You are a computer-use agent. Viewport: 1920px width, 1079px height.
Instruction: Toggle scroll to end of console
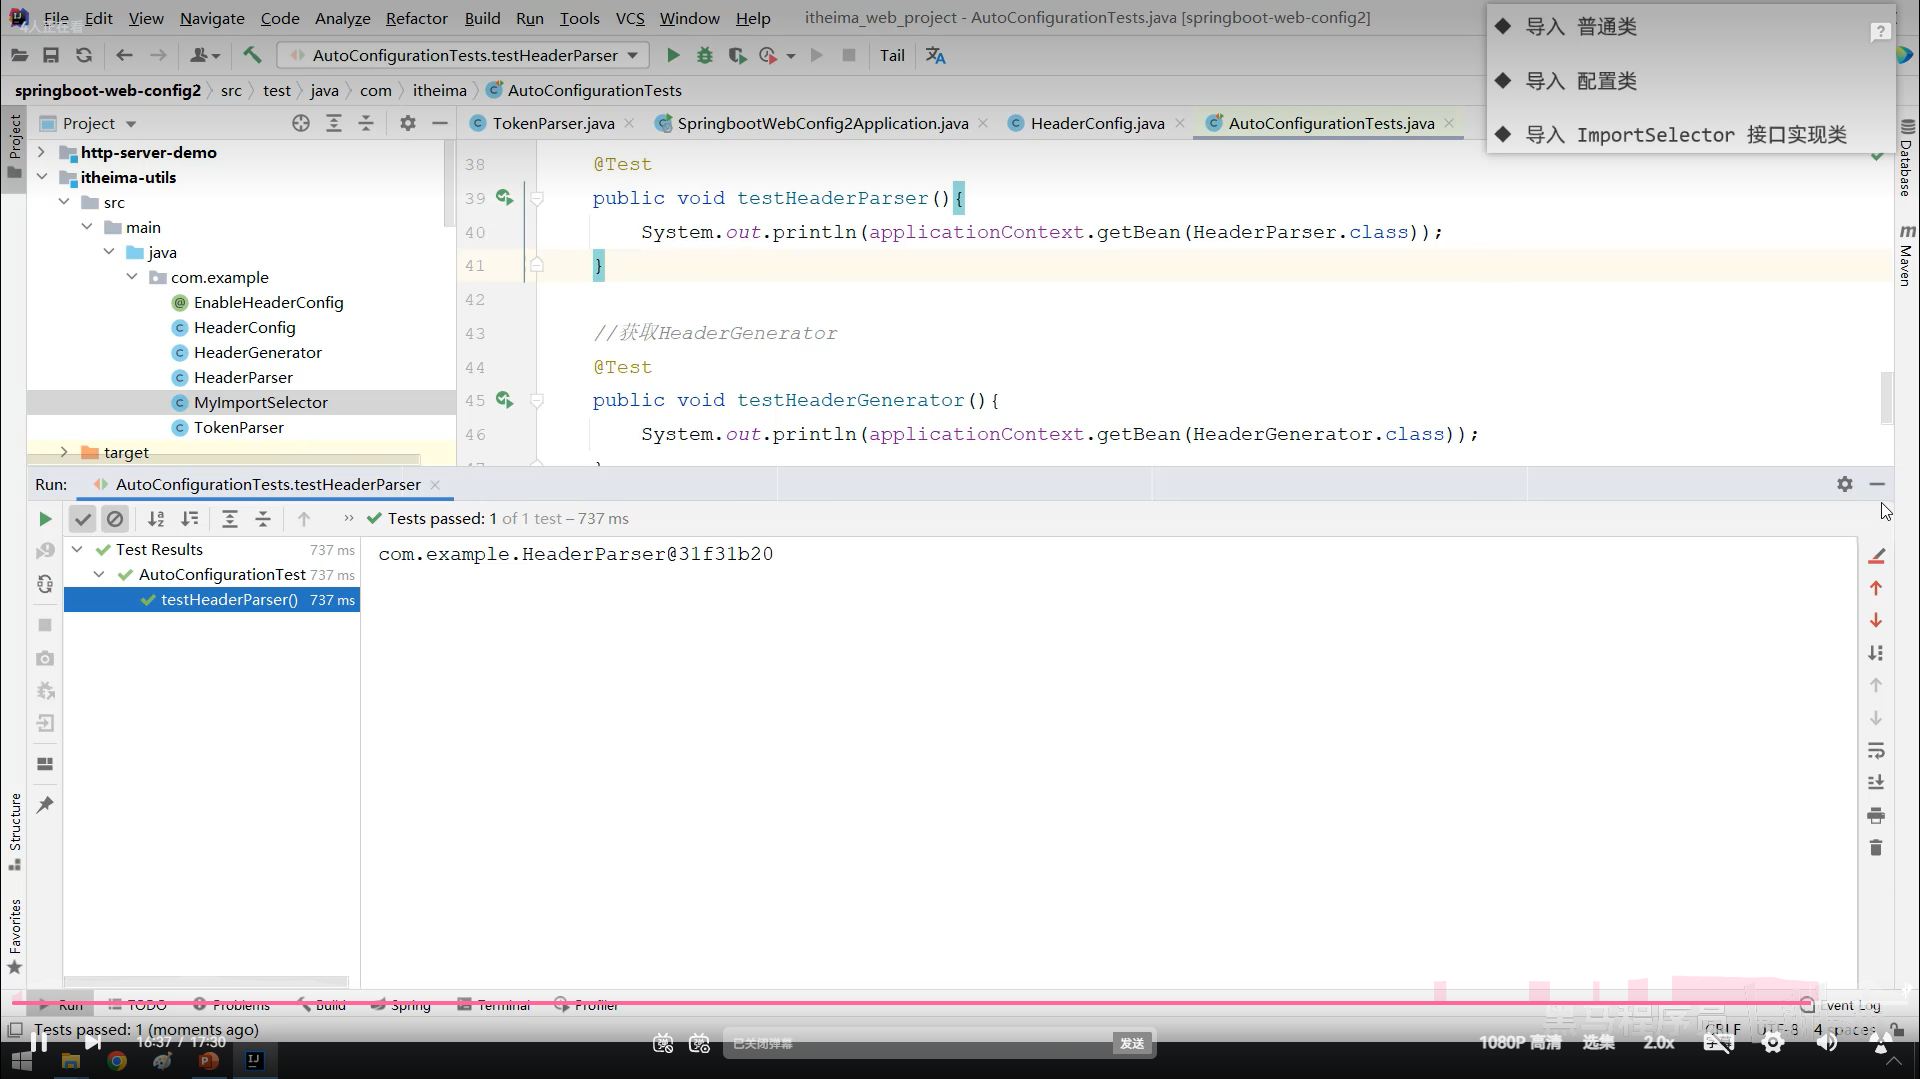tap(1876, 783)
